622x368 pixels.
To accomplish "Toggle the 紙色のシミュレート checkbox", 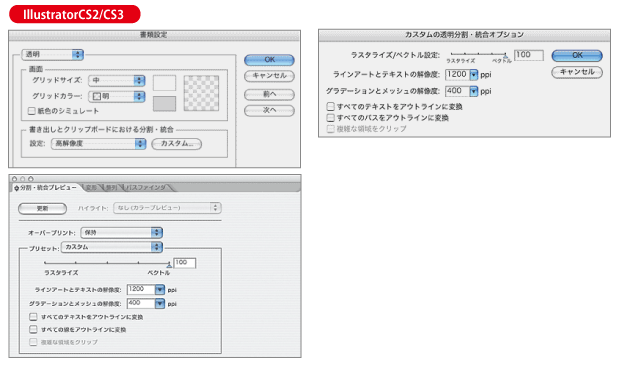I will coord(32,111).
